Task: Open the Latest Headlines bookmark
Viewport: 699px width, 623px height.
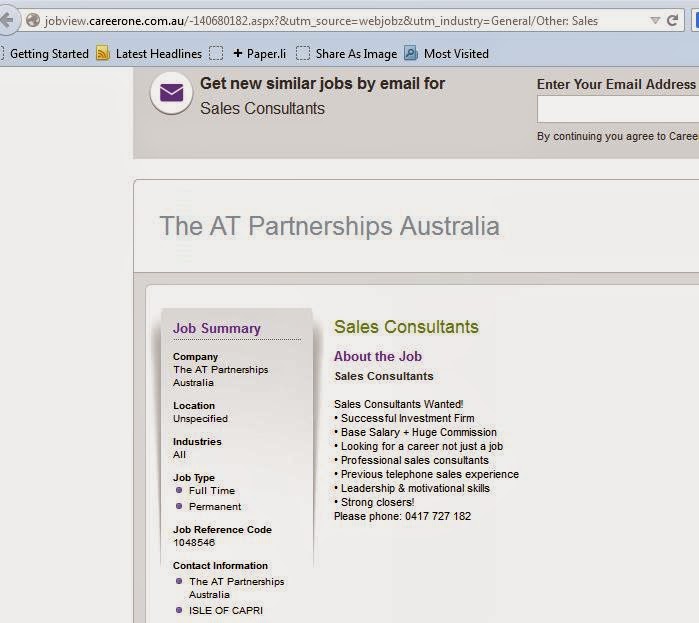Action: 159,54
